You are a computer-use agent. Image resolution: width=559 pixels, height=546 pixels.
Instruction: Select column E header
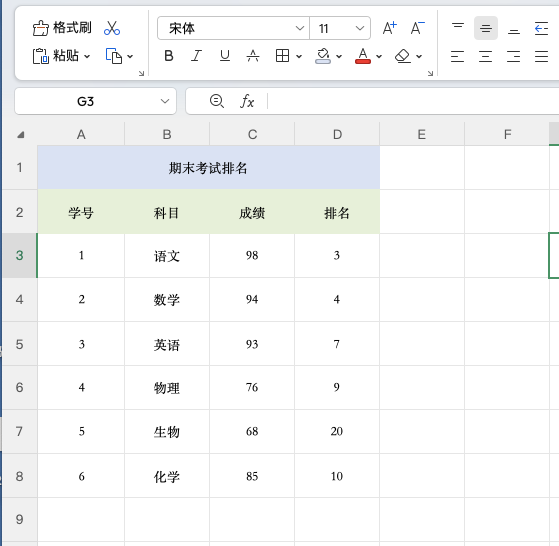(422, 134)
